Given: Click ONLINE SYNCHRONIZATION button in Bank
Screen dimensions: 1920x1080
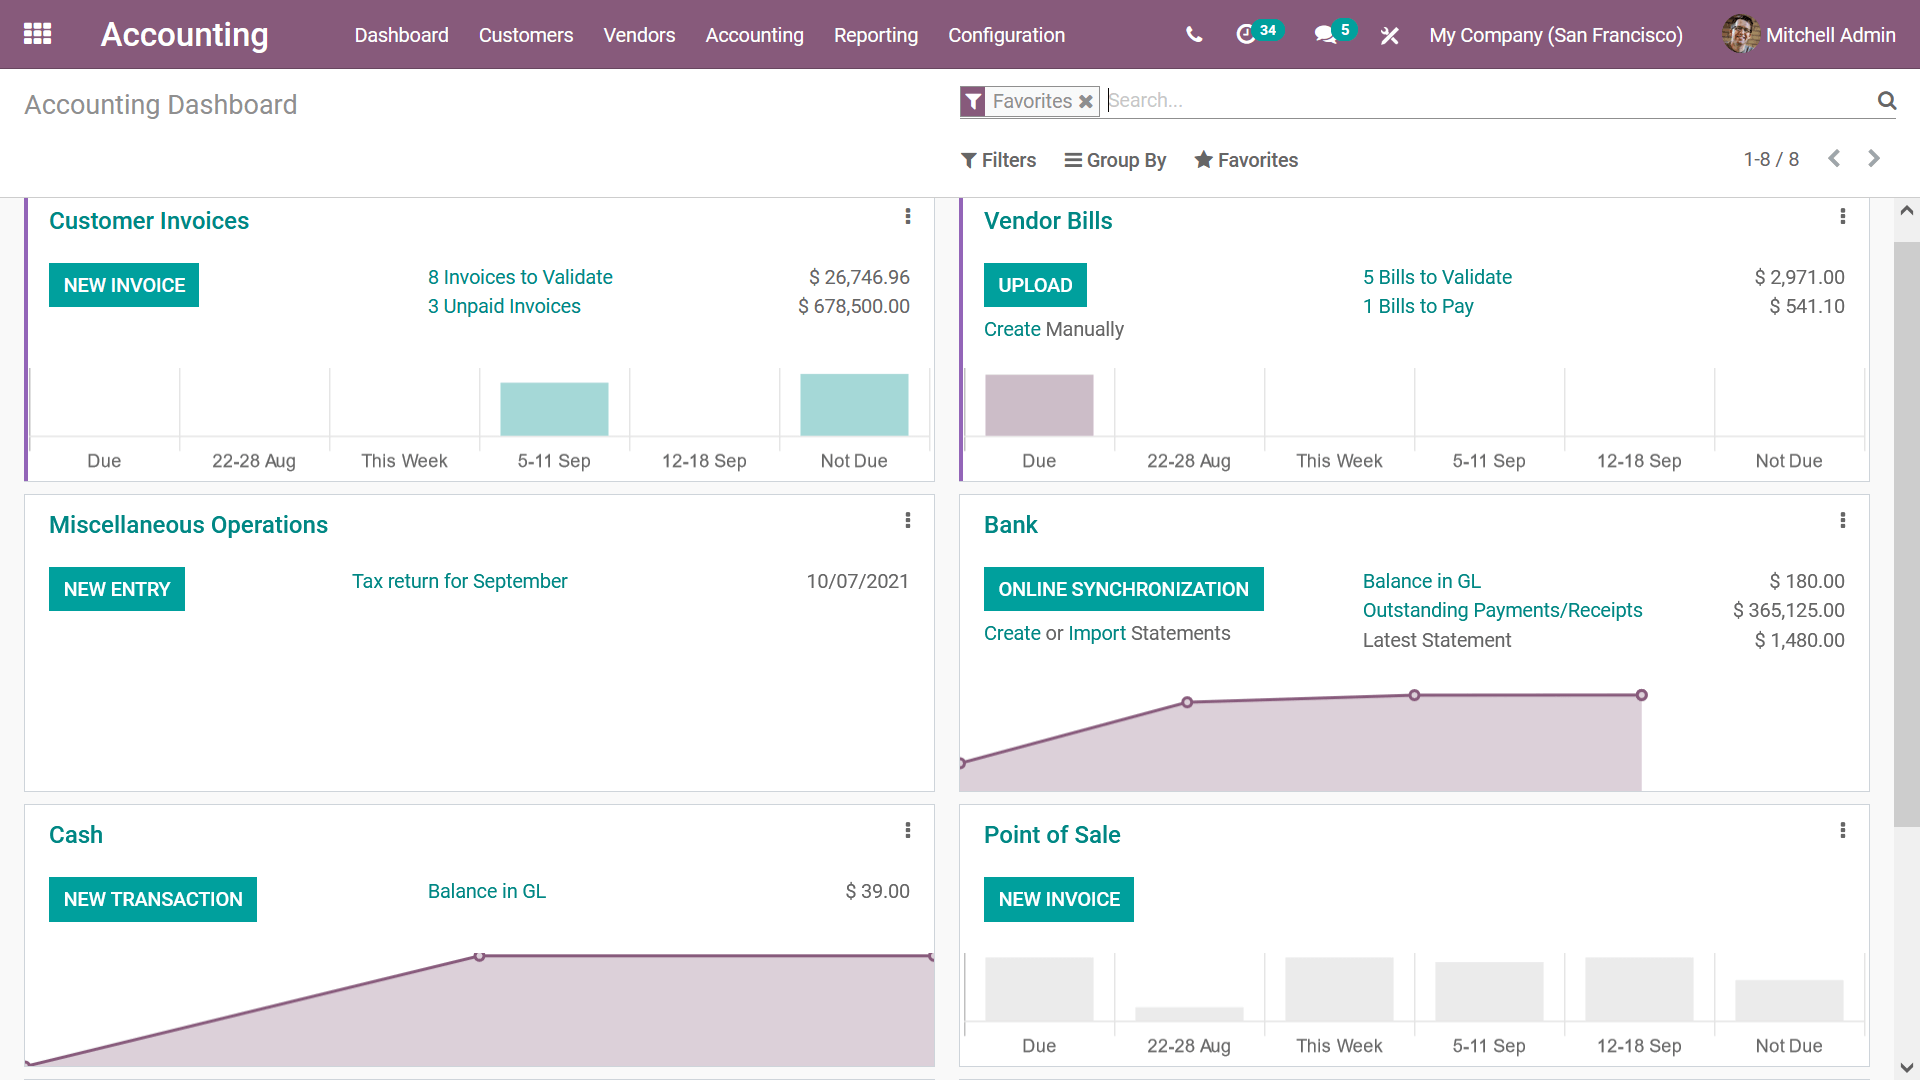Looking at the screenshot, I should click(x=1122, y=589).
